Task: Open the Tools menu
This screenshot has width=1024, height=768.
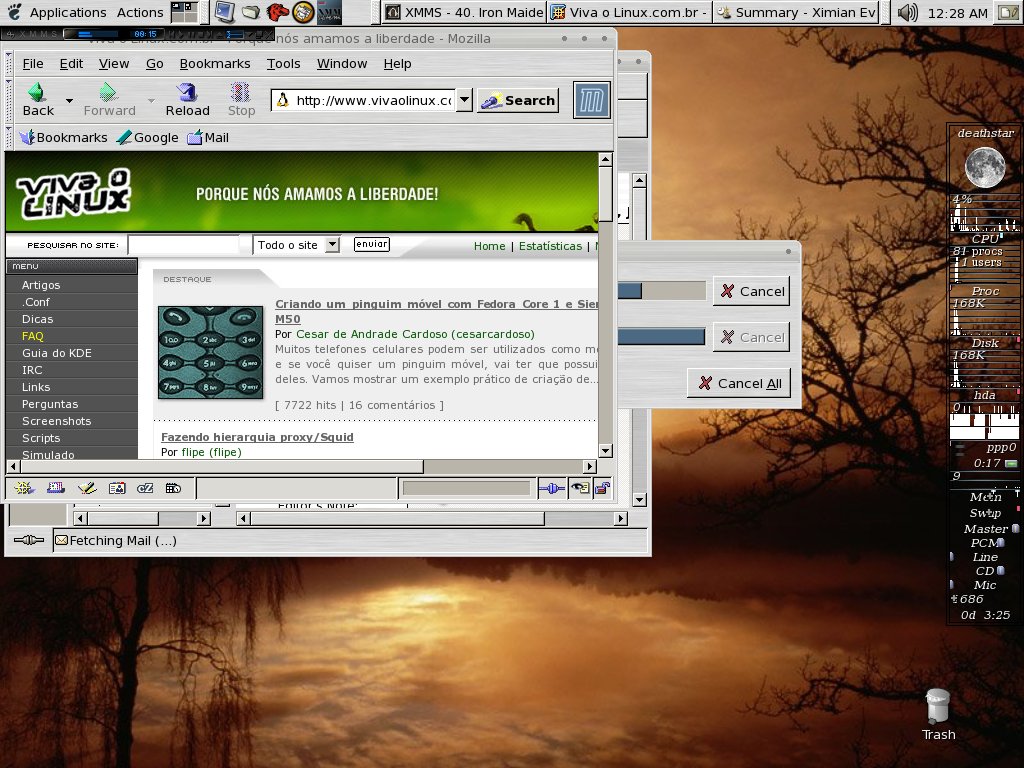Action: 283,63
